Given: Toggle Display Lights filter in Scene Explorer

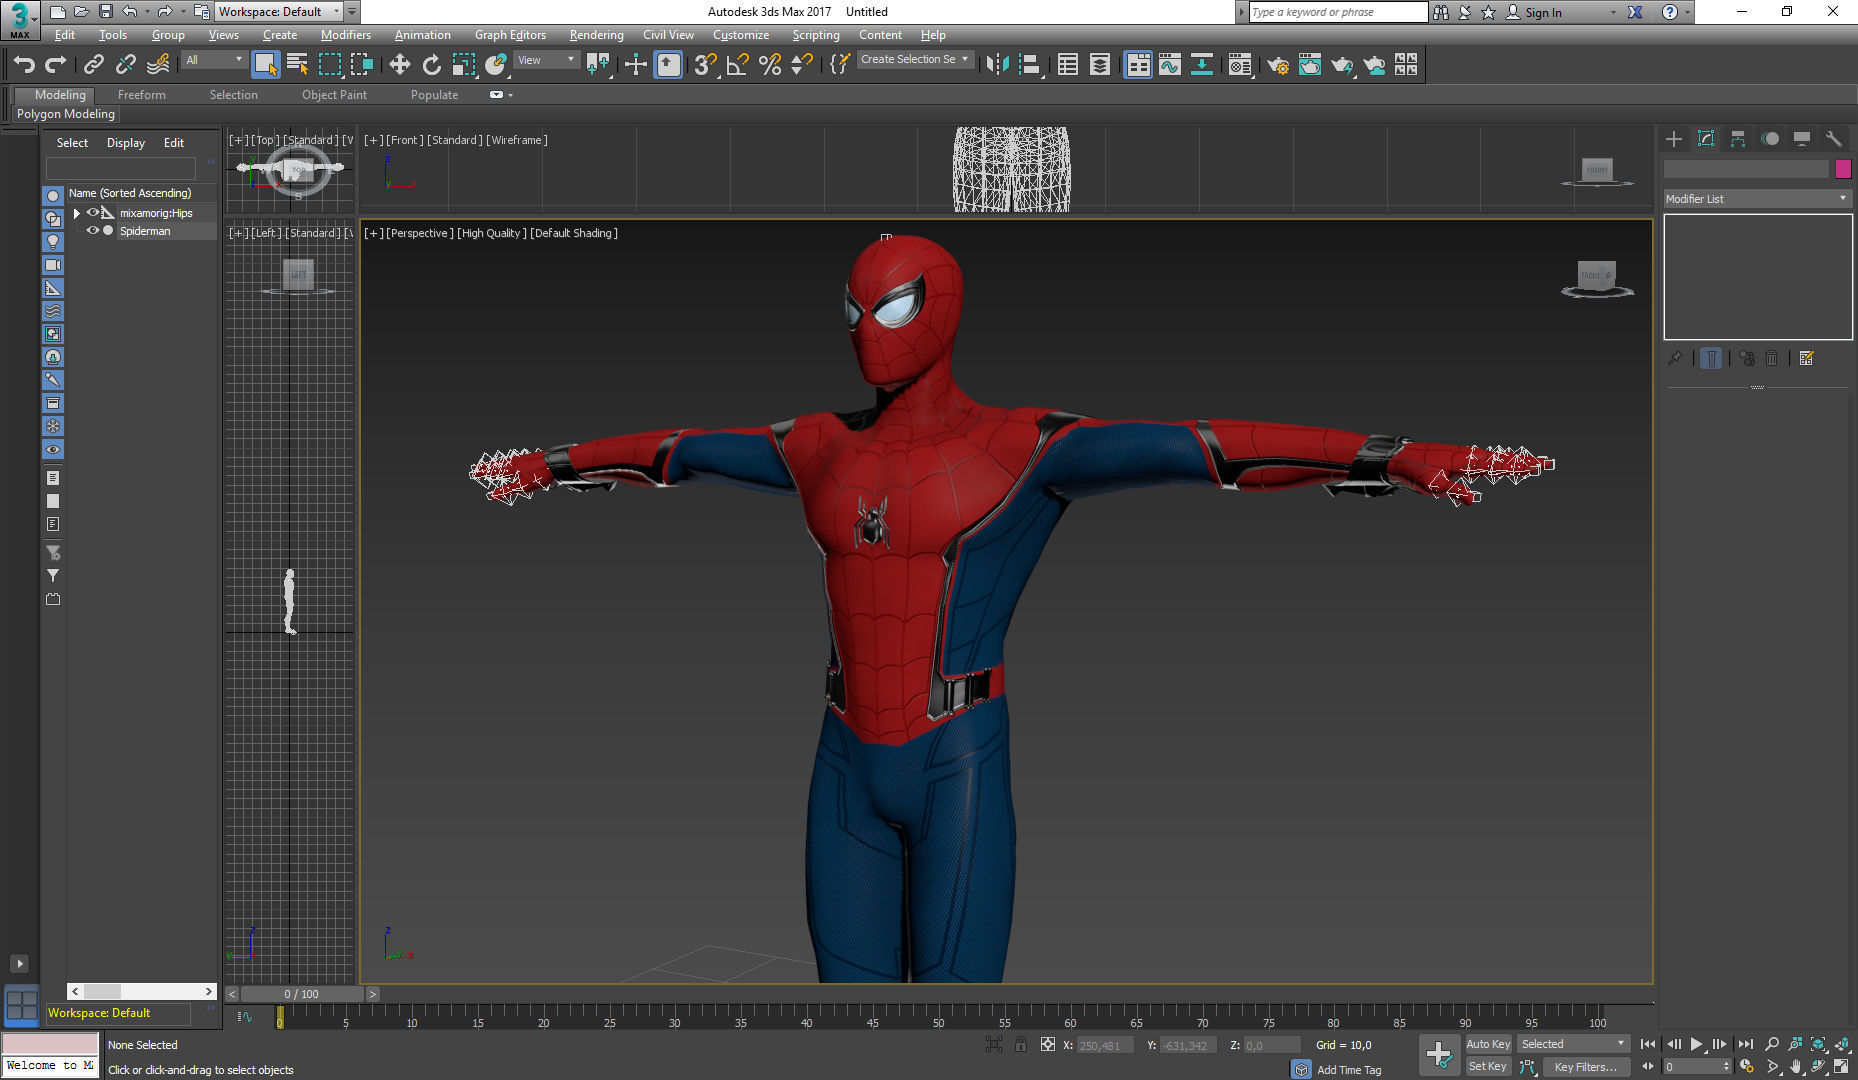Looking at the screenshot, I should [x=53, y=242].
